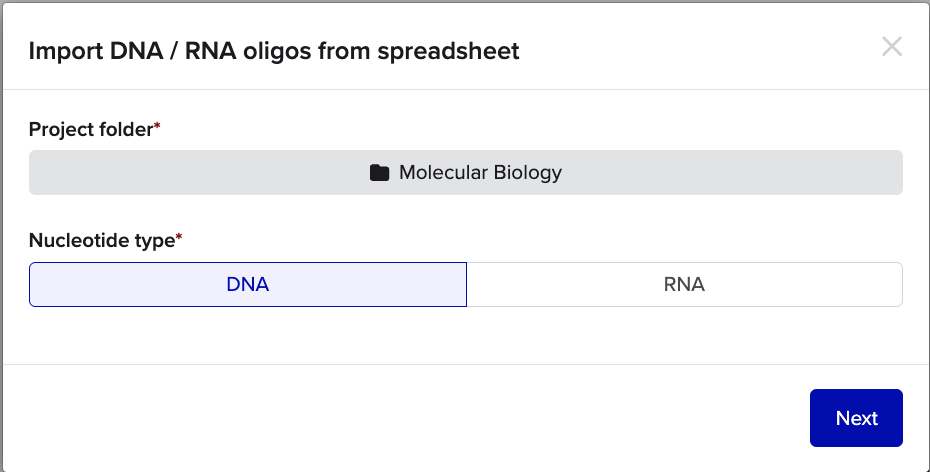The height and width of the screenshot is (472, 930).
Task: Click the folder icon beside Molecular Biology
Action: [379, 173]
